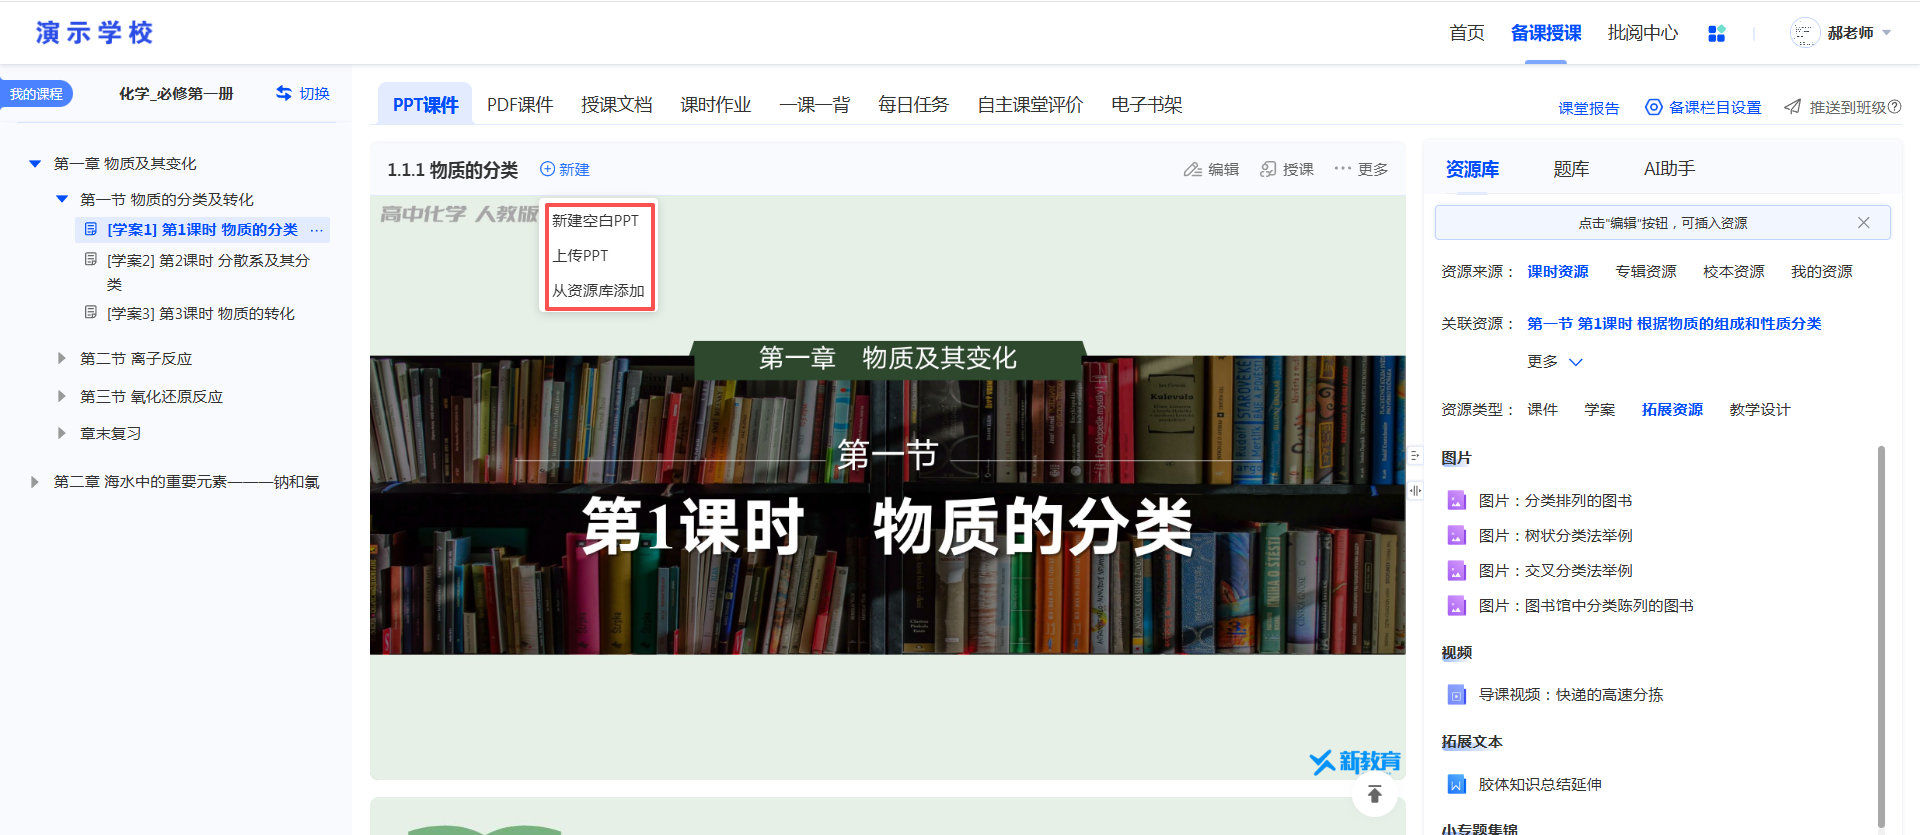Open the 课堂报告 link
1920x835 pixels.
pos(1589,108)
